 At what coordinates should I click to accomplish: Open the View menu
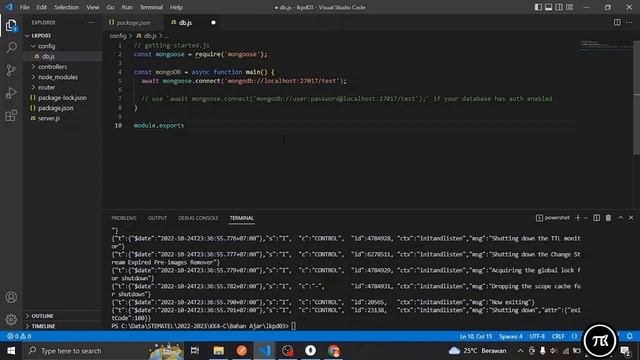[x=93, y=7]
